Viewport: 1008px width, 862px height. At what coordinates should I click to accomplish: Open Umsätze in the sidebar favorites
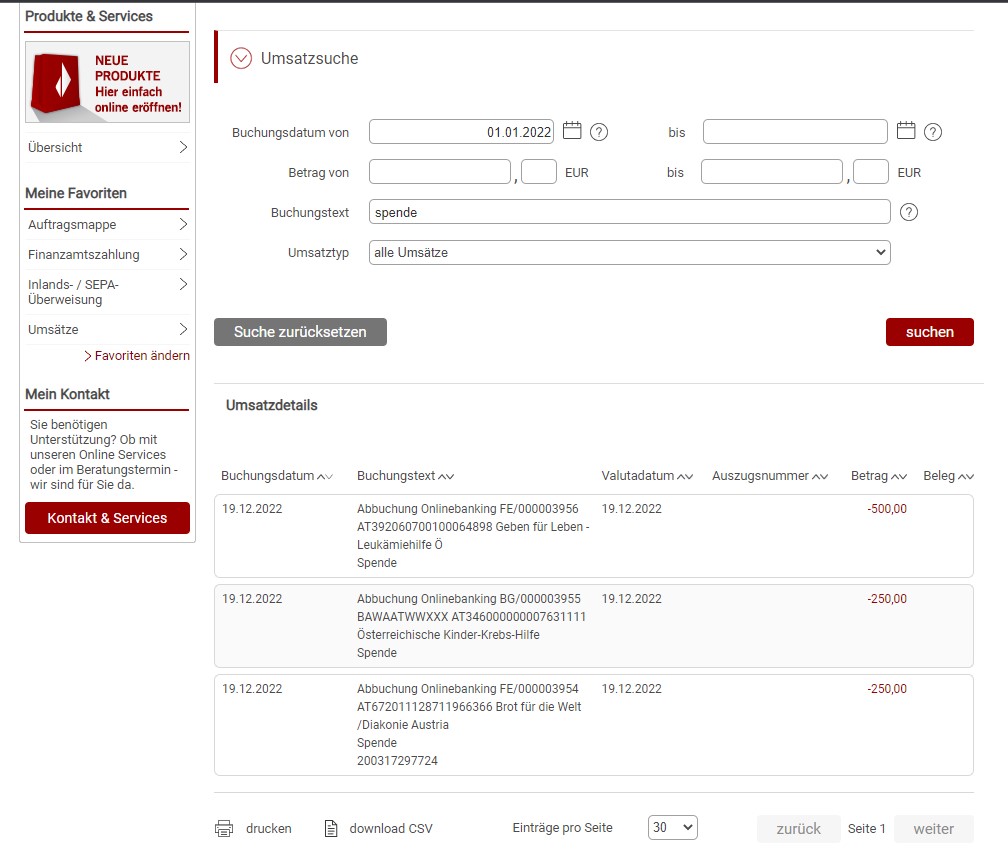(x=107, y=329)
